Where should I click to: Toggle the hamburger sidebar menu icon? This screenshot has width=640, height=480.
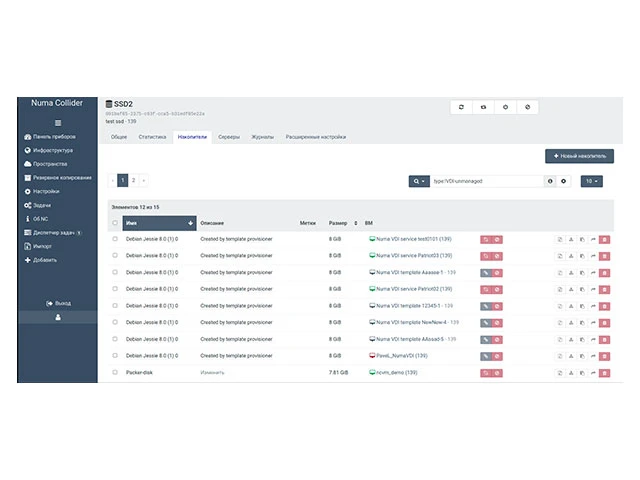(x=57, y=122)
